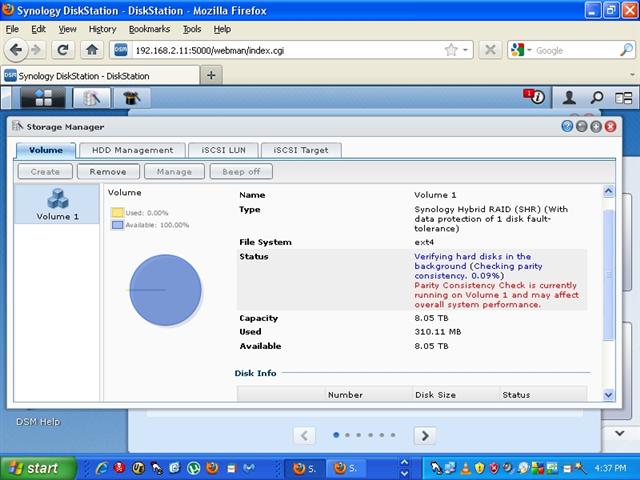Toggle the DSM pilot view icon

[x=623, y=98]
